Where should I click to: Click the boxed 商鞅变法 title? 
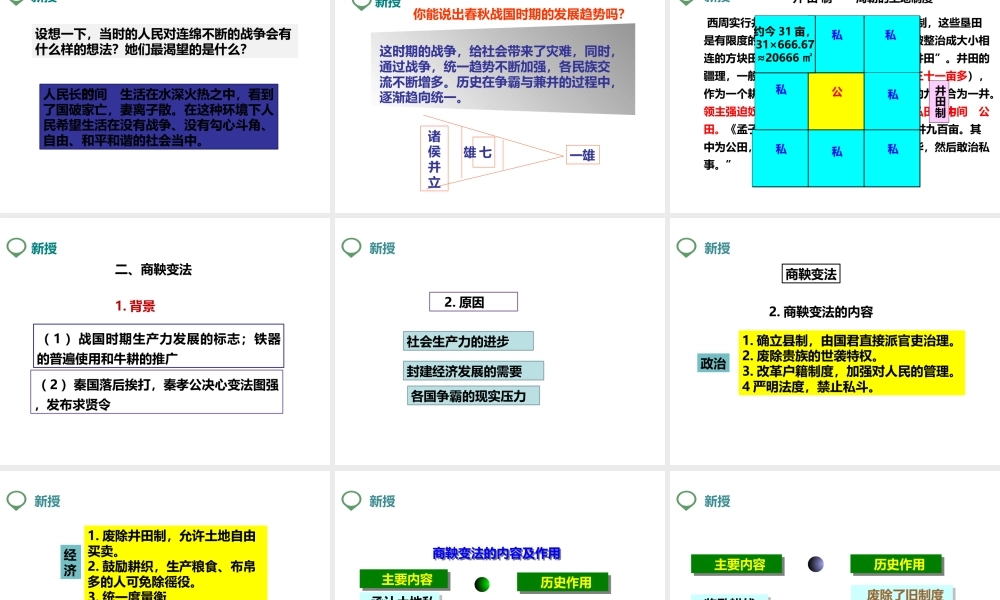(811, 274)
